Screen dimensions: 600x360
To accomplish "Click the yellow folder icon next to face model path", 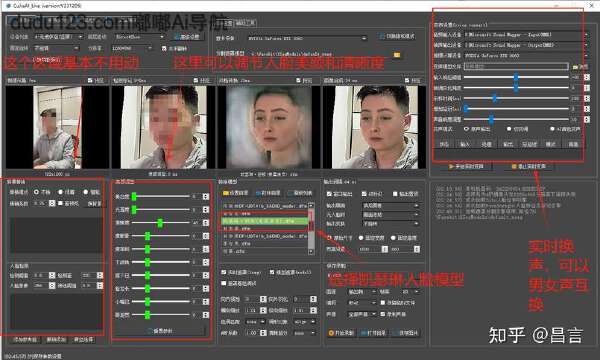I will 397,55.
